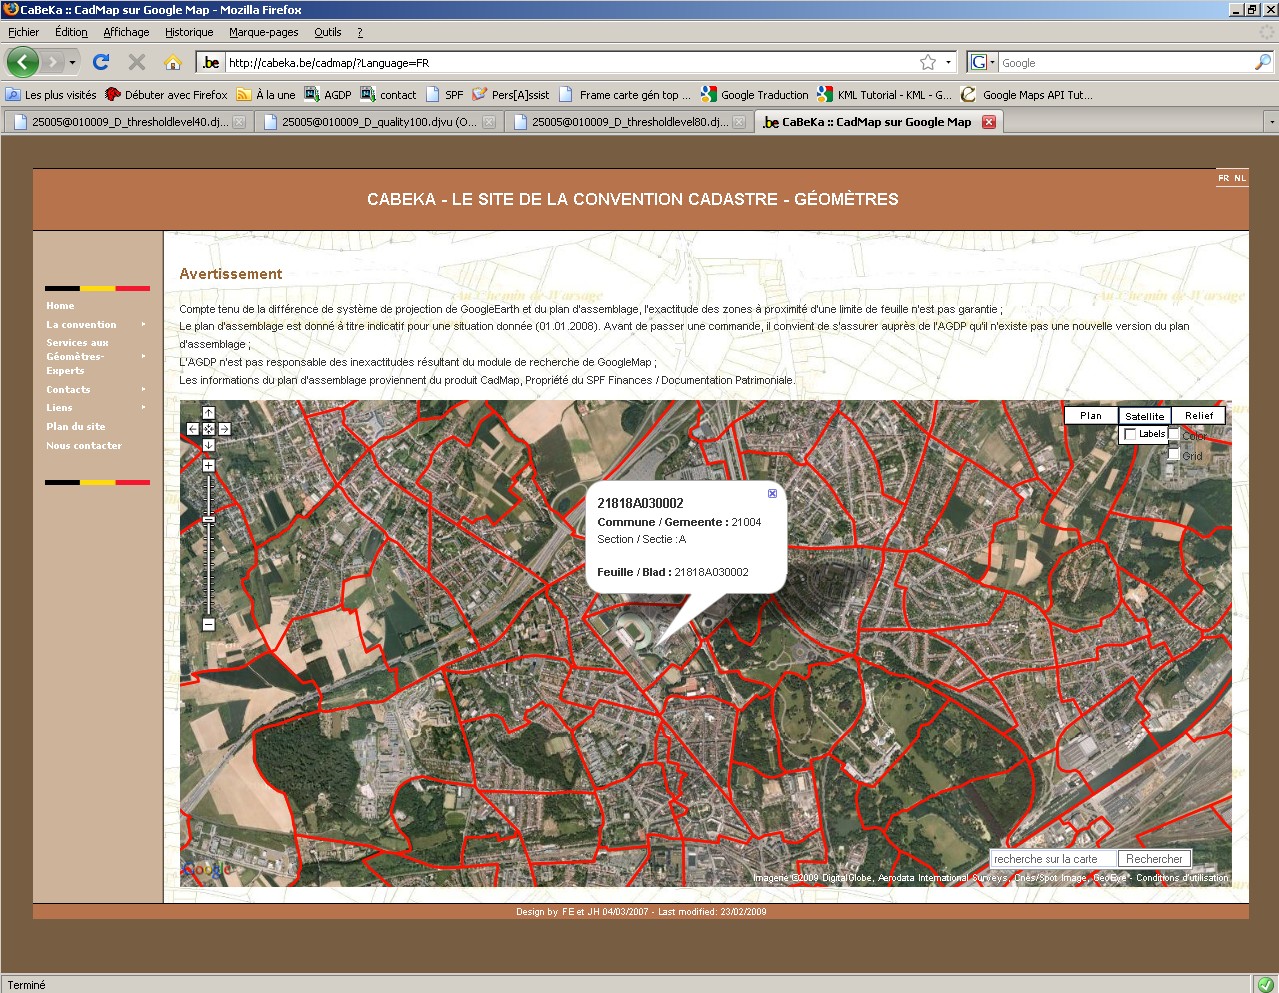The image size is (1279, 993).
Task: Open the URL bar history dropdown
Action: 948,62
